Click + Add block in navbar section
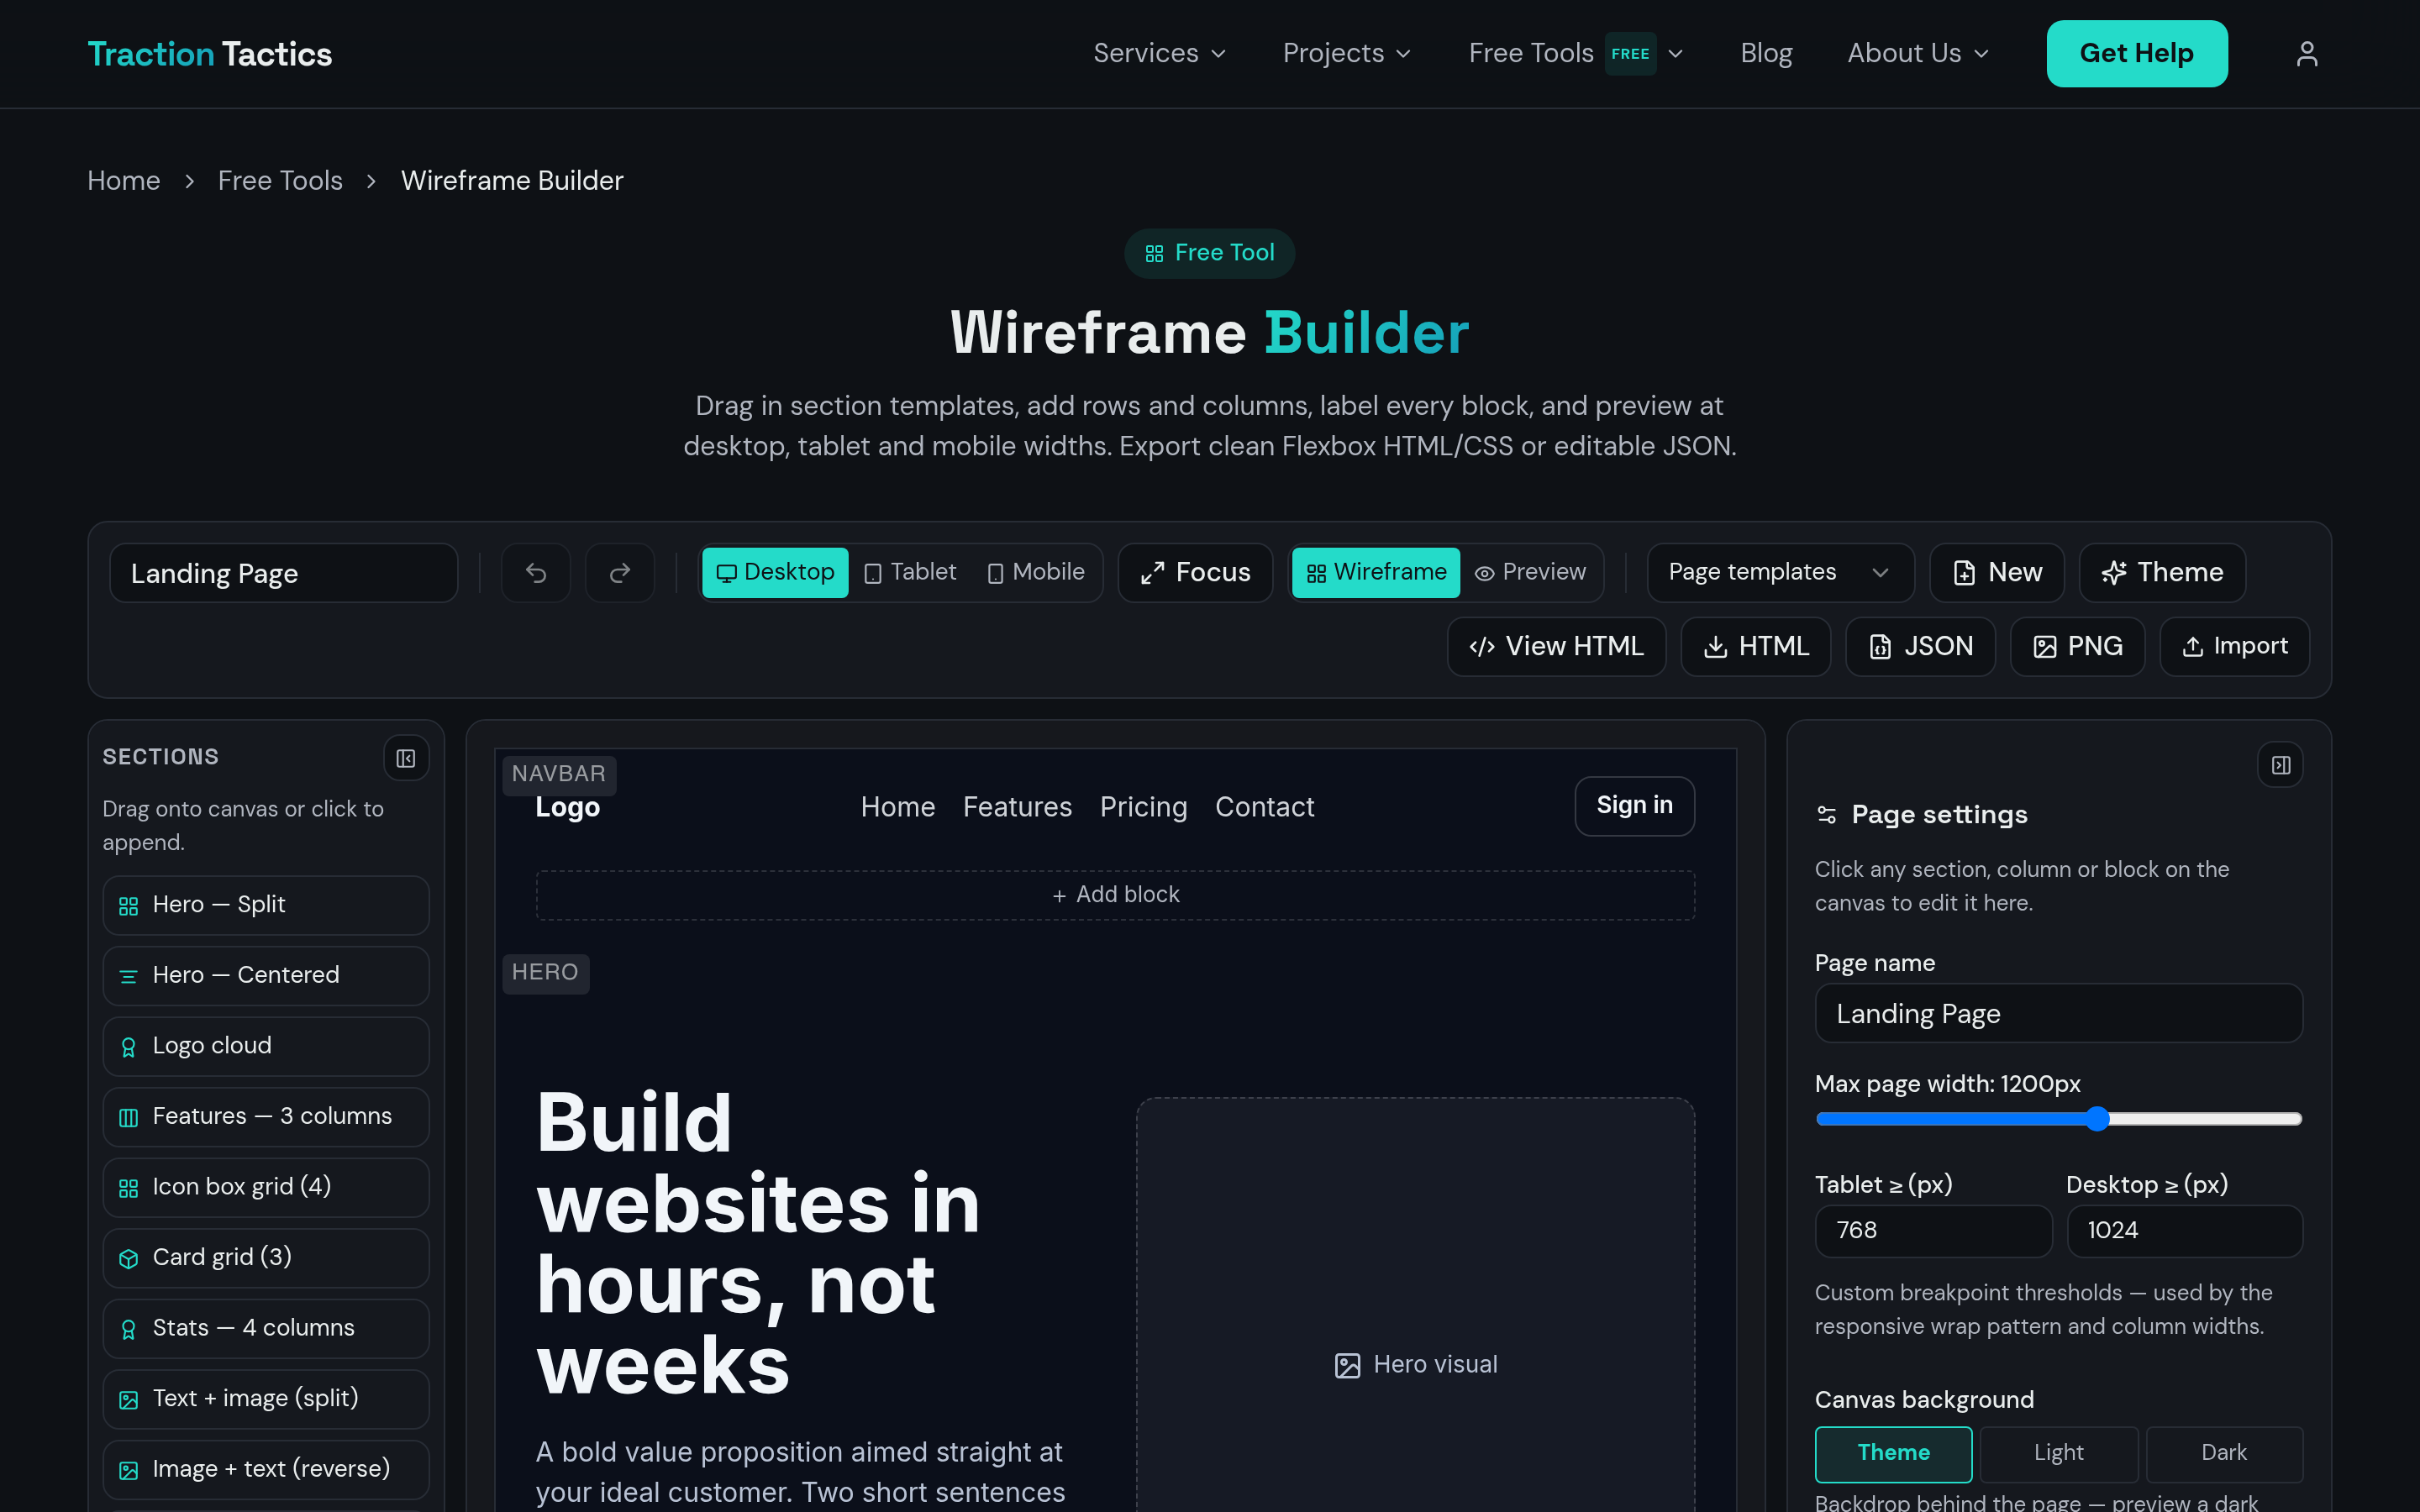Screen dimensions: 2420x1512 click(x=1115, y=895)
